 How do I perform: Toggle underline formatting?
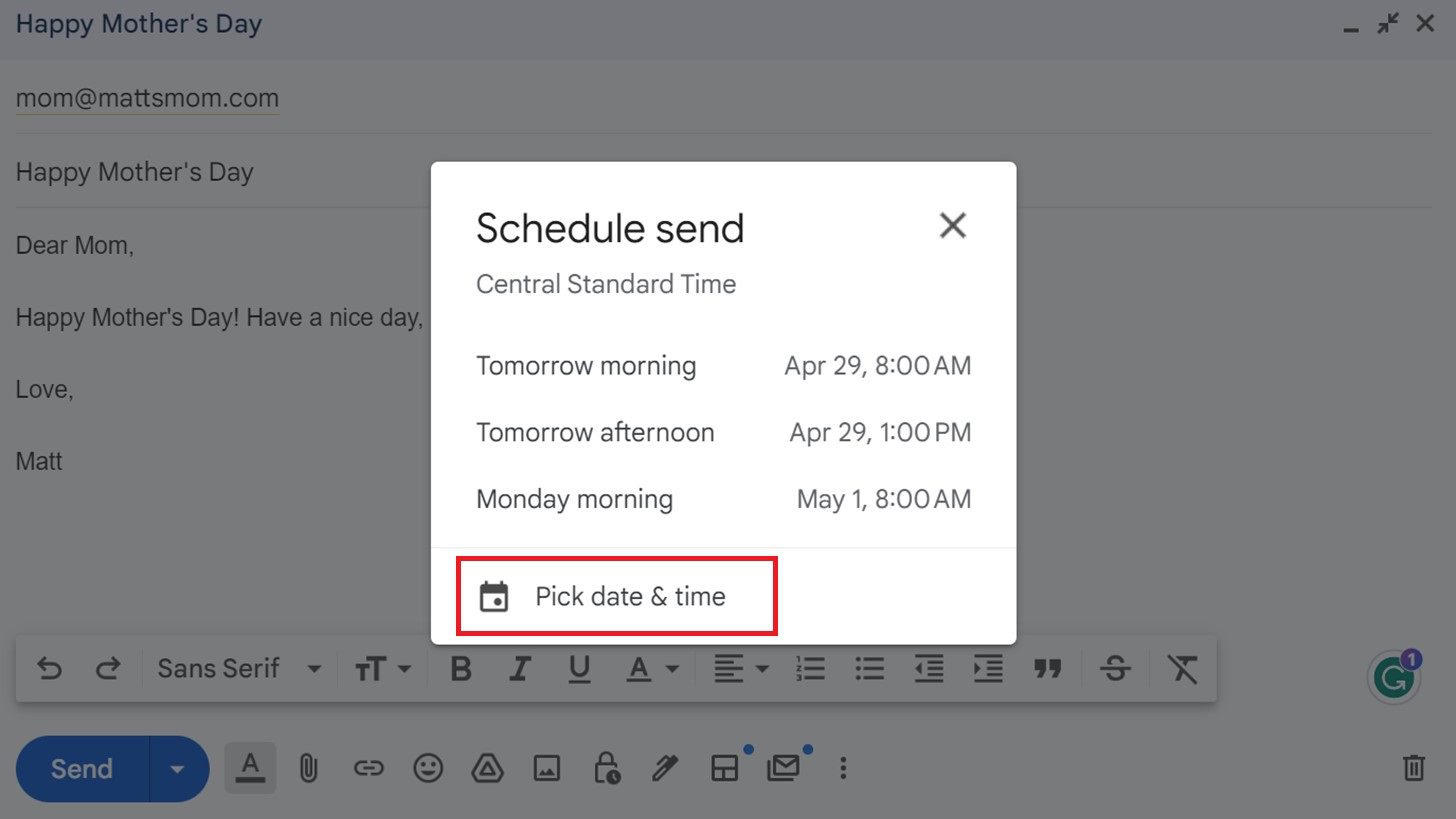[x=579, y=669]
